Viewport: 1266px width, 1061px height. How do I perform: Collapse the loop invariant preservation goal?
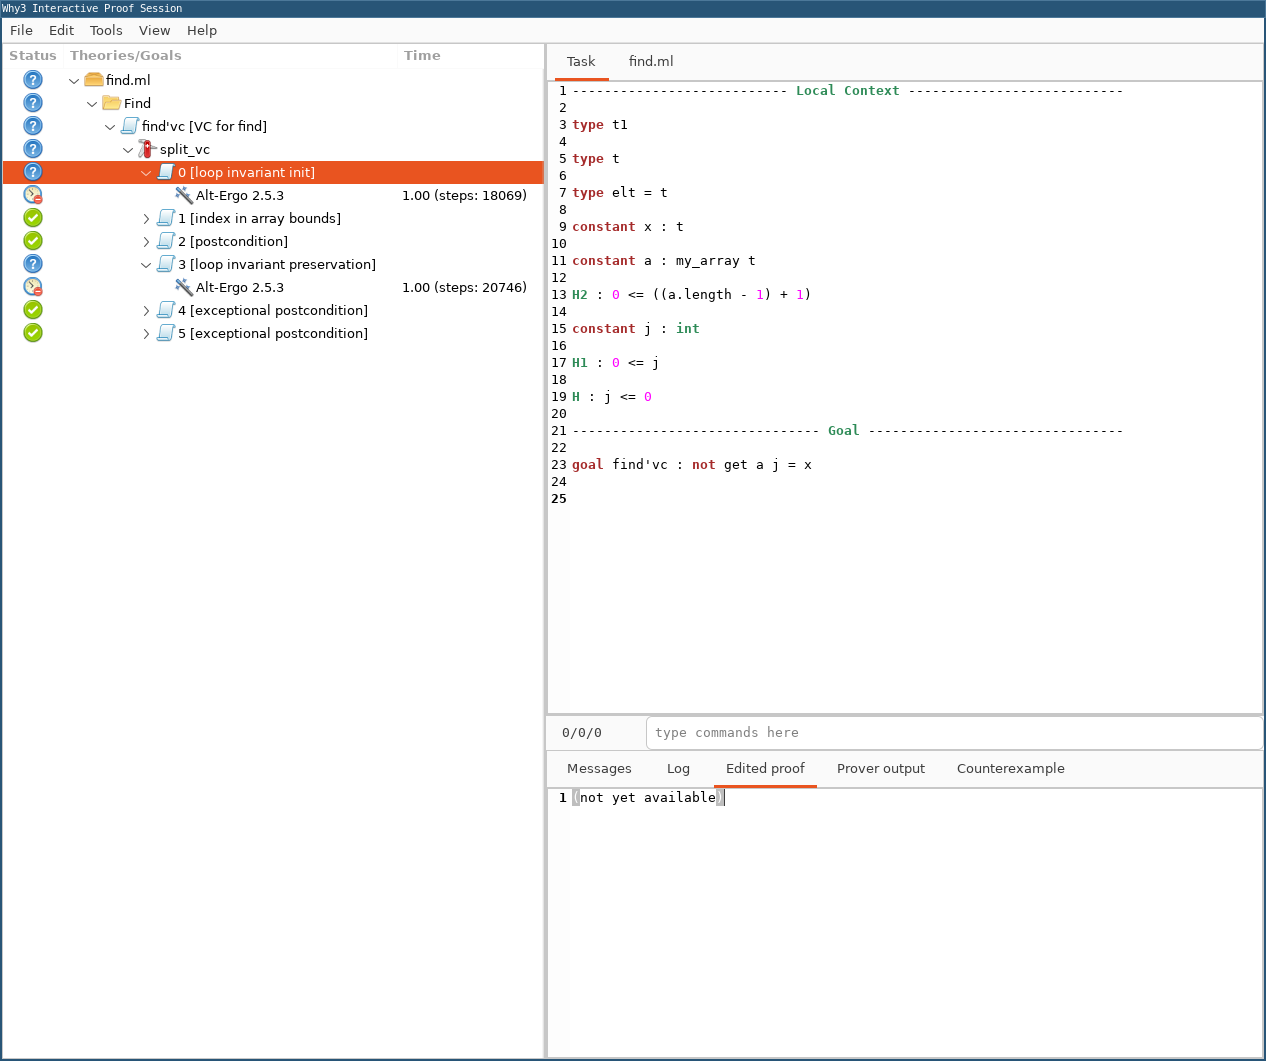coord(146,265)
